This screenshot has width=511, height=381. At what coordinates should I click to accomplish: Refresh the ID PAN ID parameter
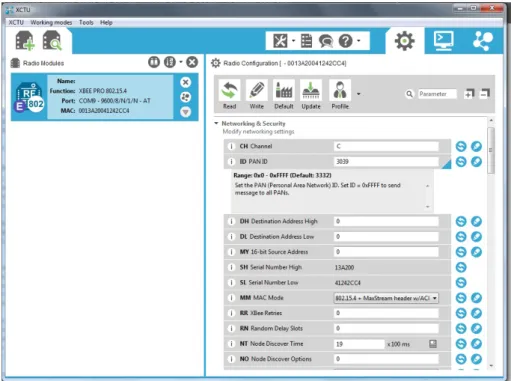tap(461, 162)
